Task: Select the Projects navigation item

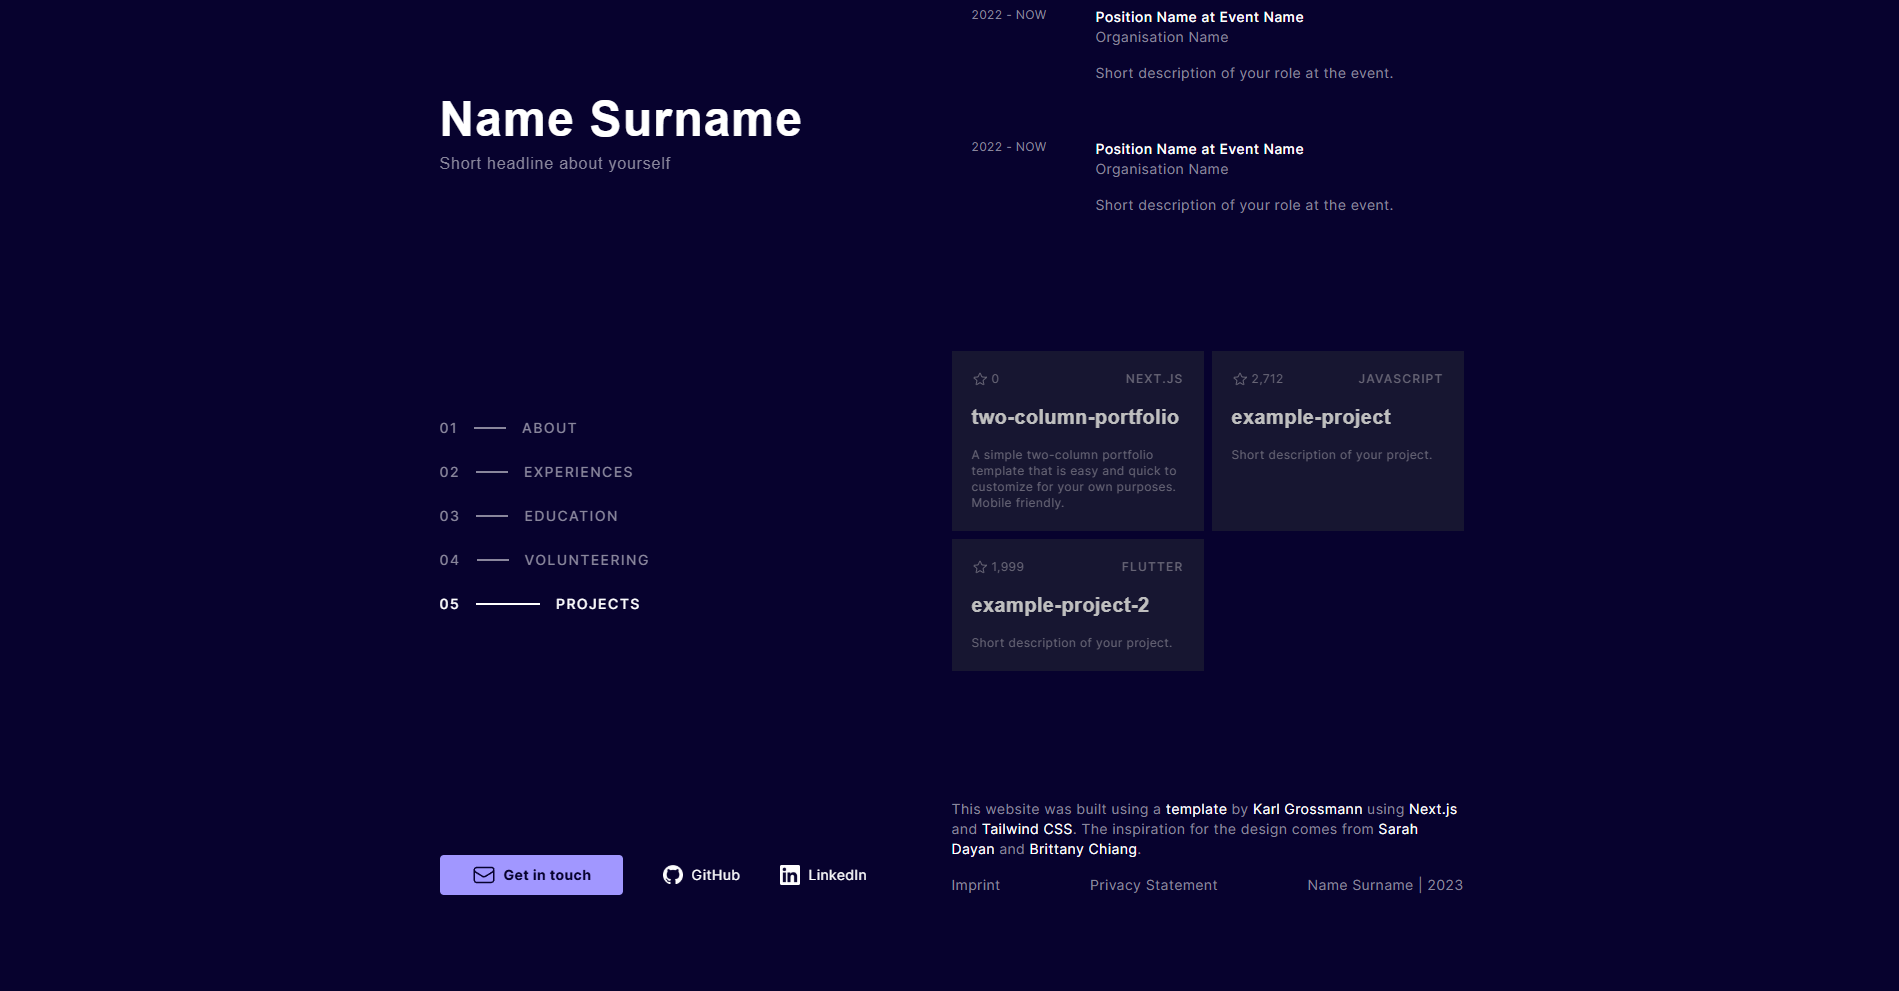Action: (x=597, y=604)
